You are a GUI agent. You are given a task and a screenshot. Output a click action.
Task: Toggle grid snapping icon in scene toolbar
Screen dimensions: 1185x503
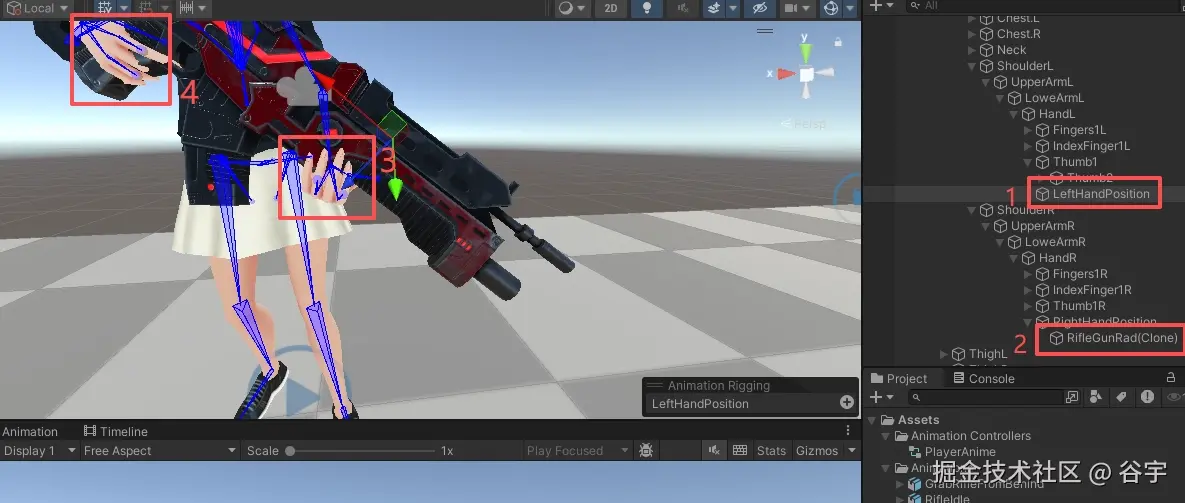coord(106,8)
